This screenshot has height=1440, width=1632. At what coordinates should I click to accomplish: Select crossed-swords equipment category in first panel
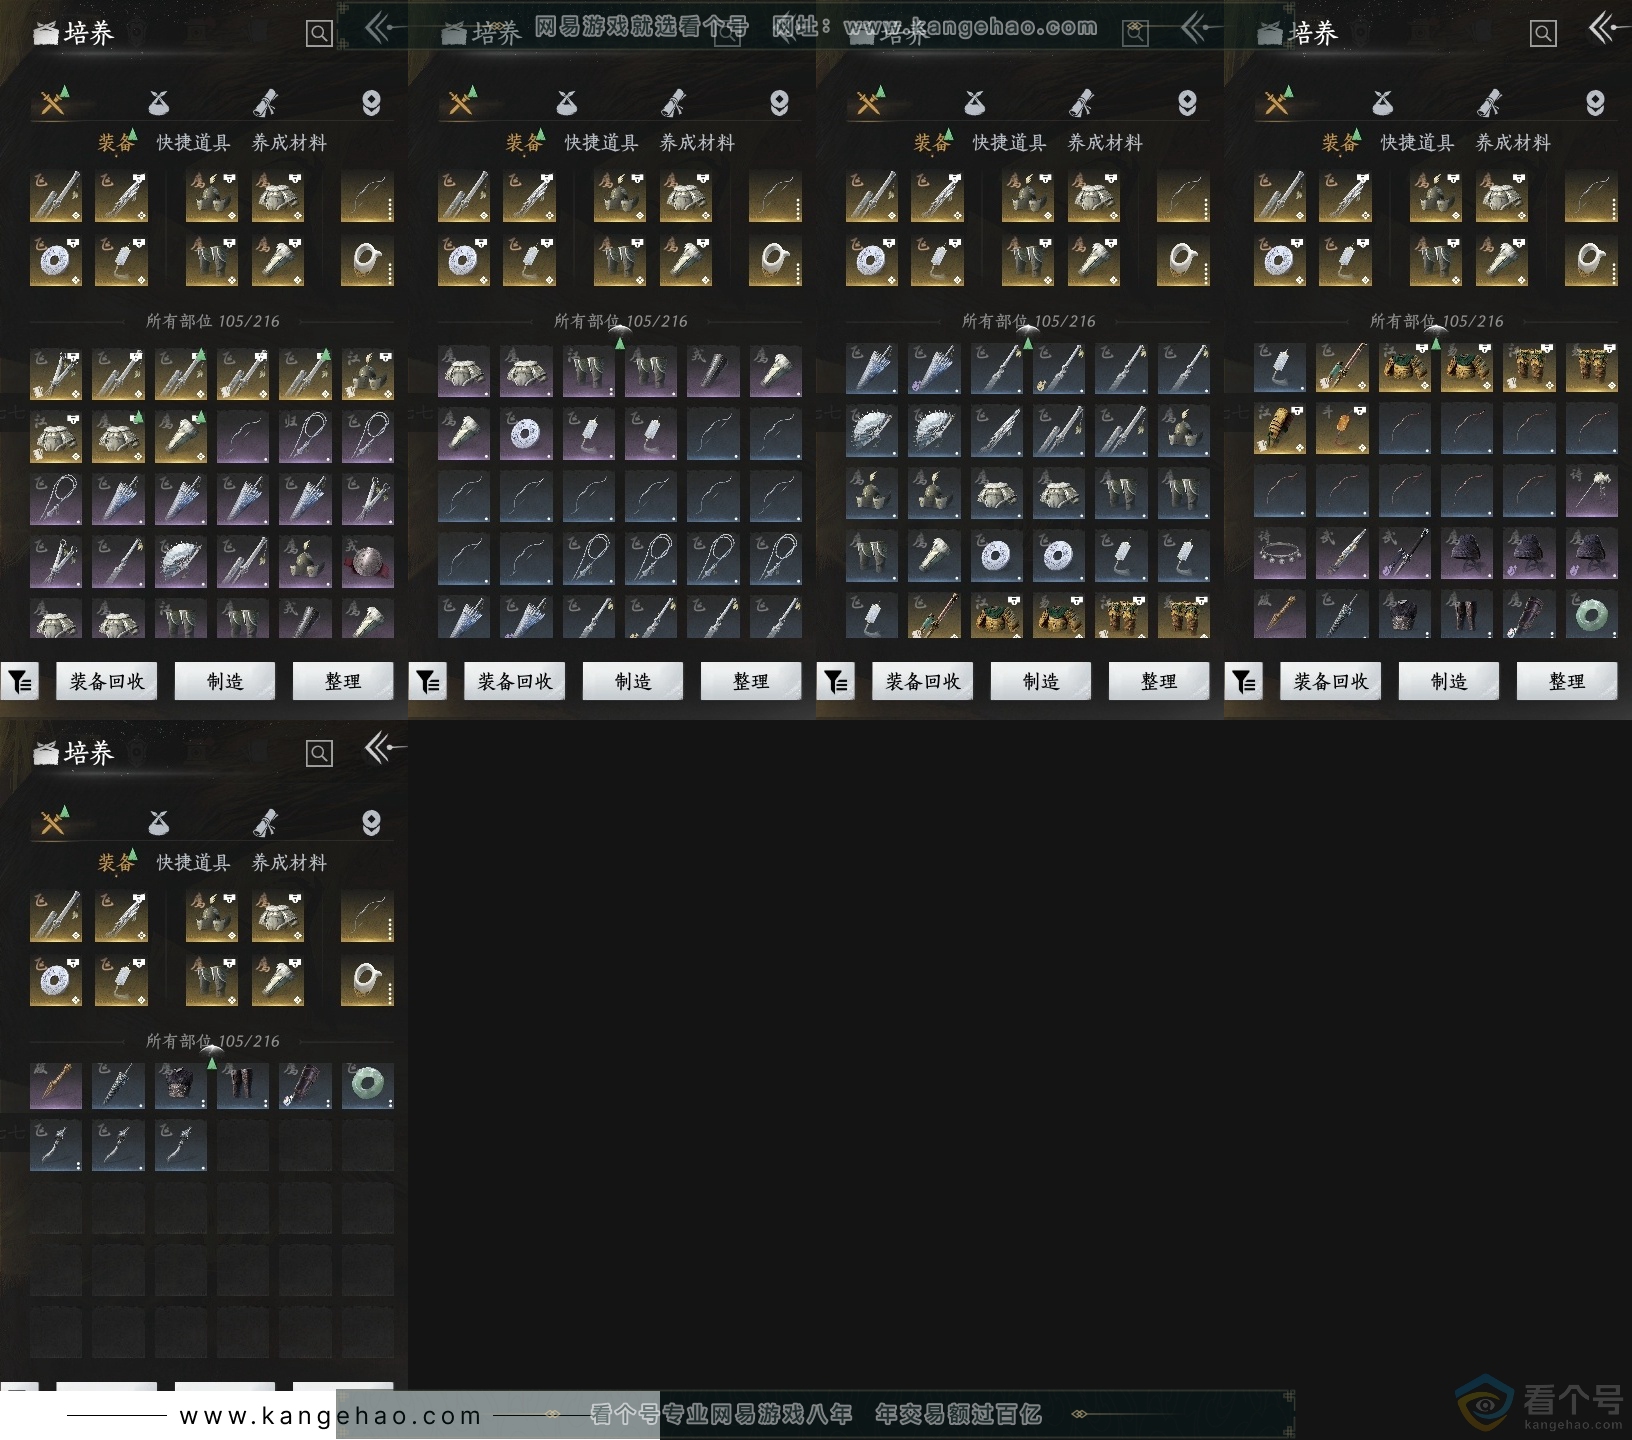[53, 102]
